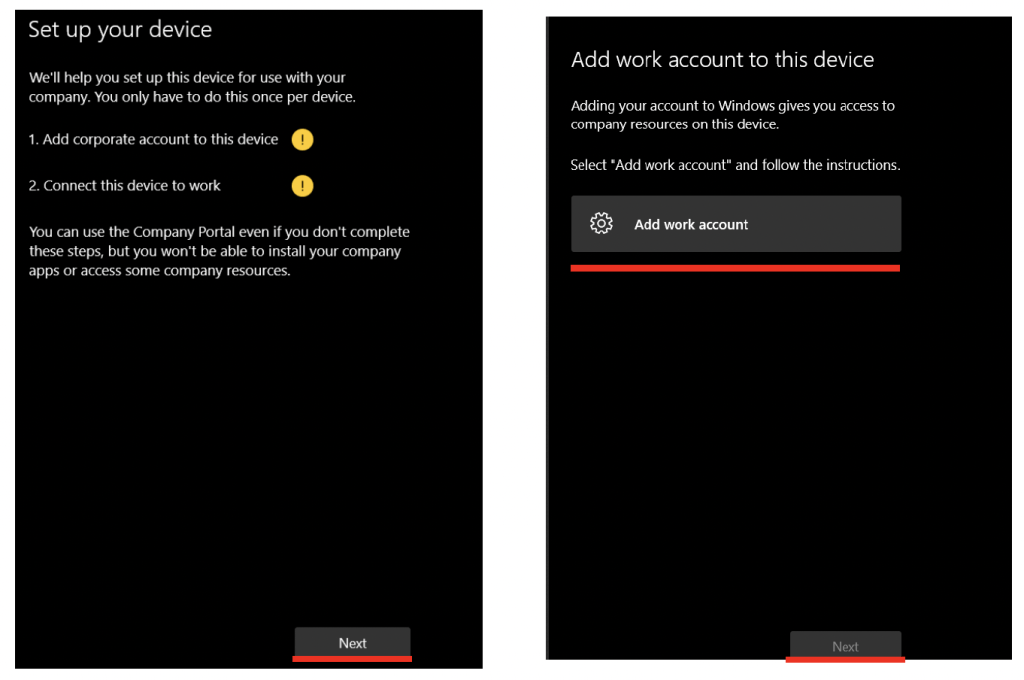The width and height of the screenshot is (1024, 680).
Task: Click the warning icon beside Connect this device
Action: coord(302,186)
